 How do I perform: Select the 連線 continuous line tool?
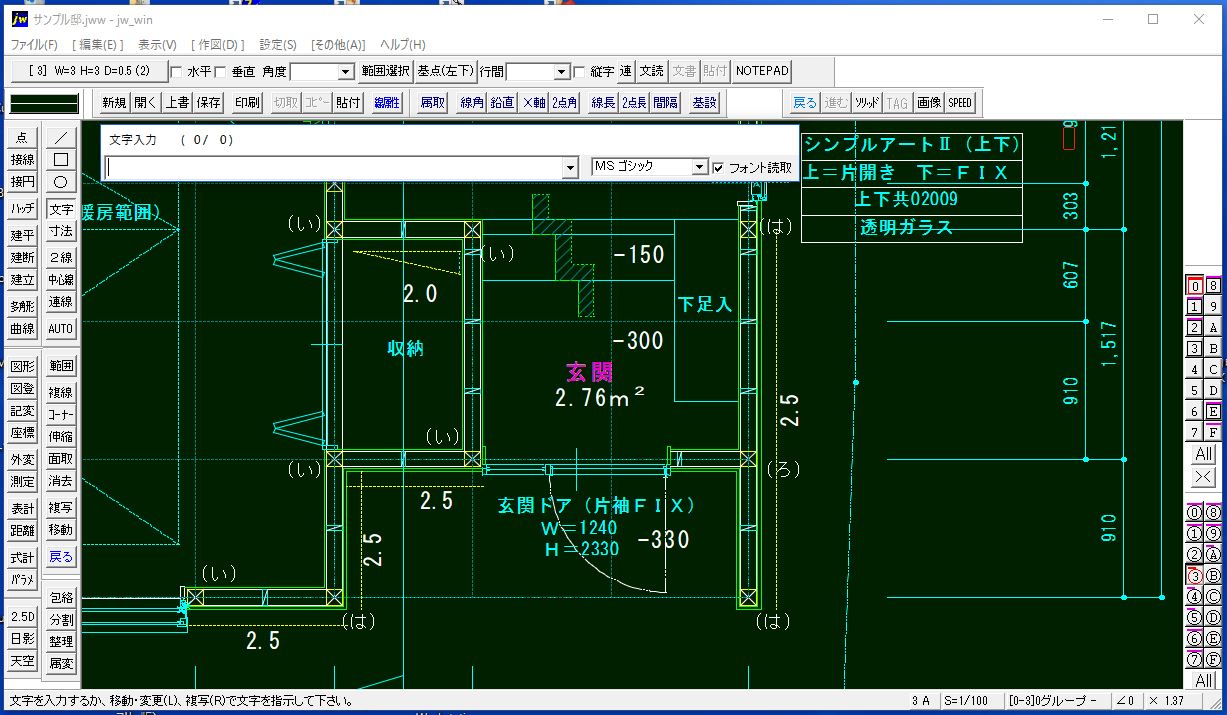click(x=61, y=302)
